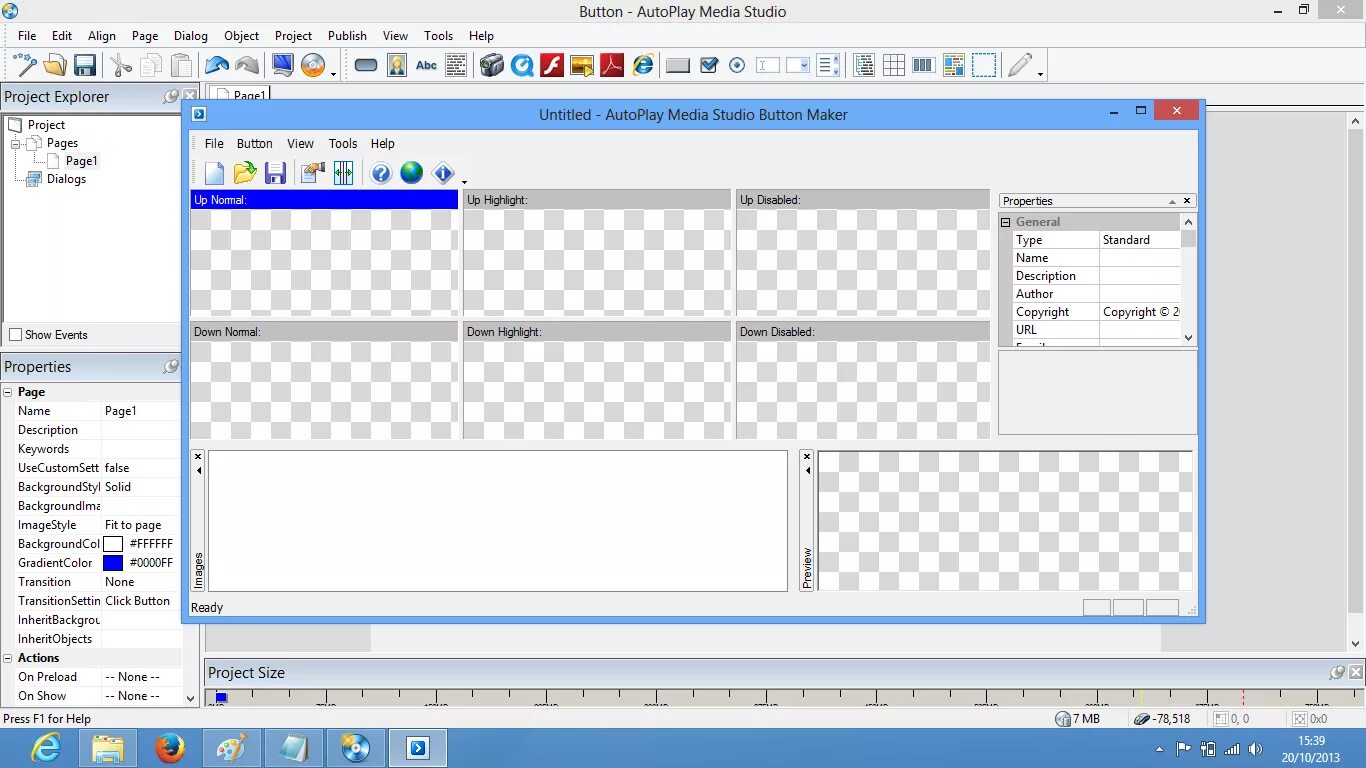Insert Paragraph object icon
Screen dimensions: 1366x768
point(456,66)
